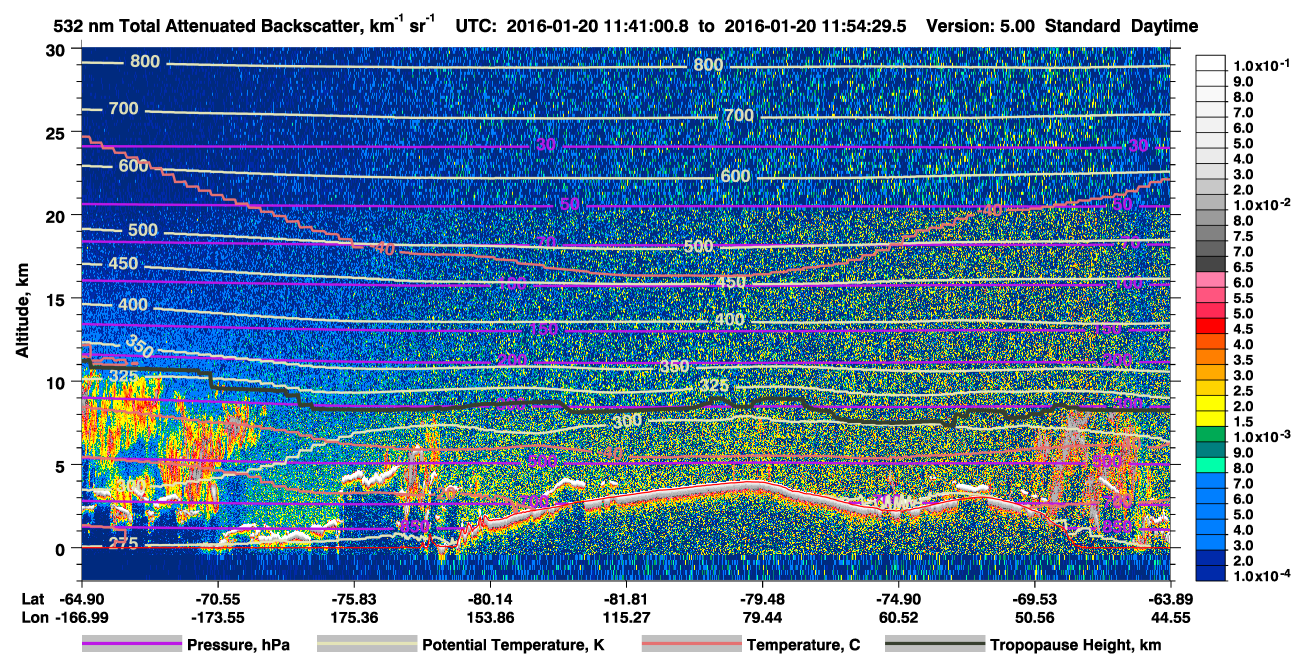Click the latitude value '-74.90'
1300x667 pixels.
point(899,599)
